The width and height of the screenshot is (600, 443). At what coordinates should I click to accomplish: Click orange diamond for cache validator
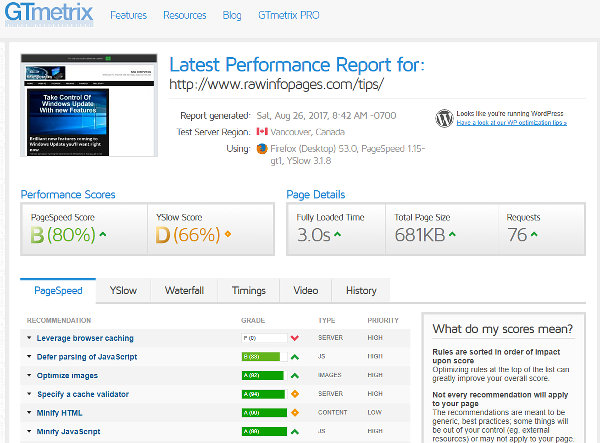[x=295, y=394]
